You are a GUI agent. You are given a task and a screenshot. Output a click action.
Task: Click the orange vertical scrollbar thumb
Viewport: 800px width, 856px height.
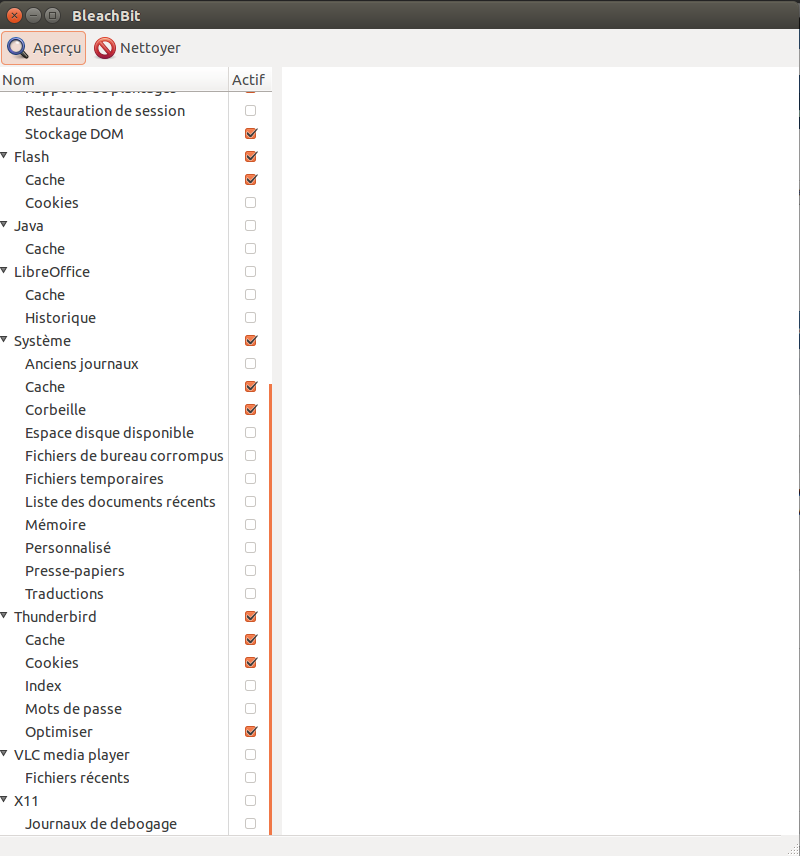coord(270,609)
